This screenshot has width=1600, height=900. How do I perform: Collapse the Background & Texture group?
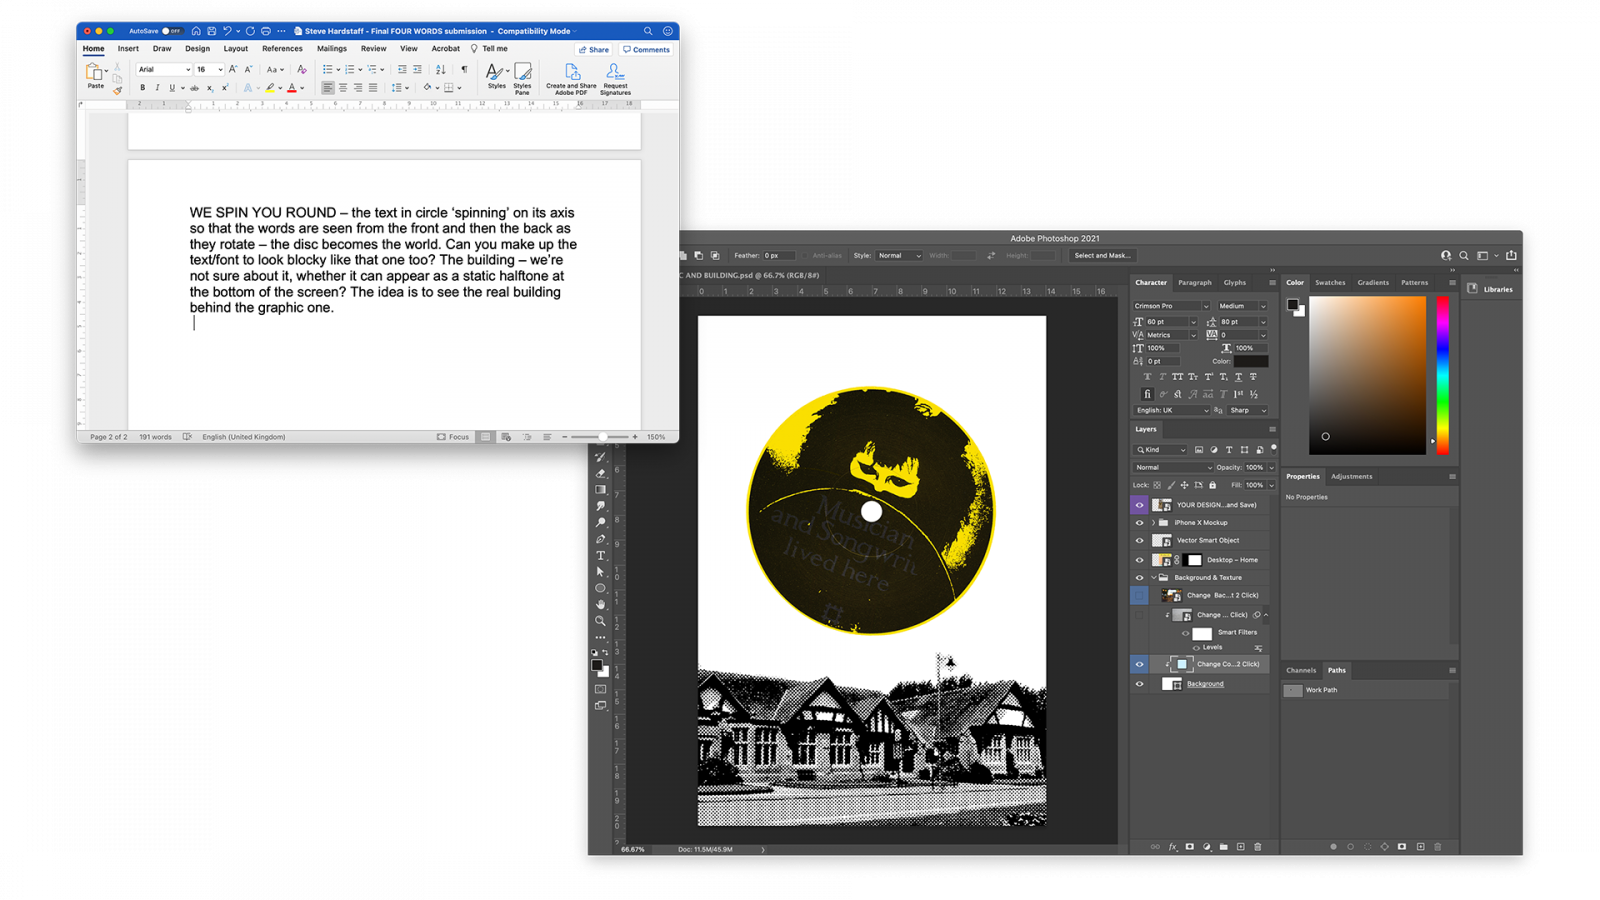point(1153,577)
